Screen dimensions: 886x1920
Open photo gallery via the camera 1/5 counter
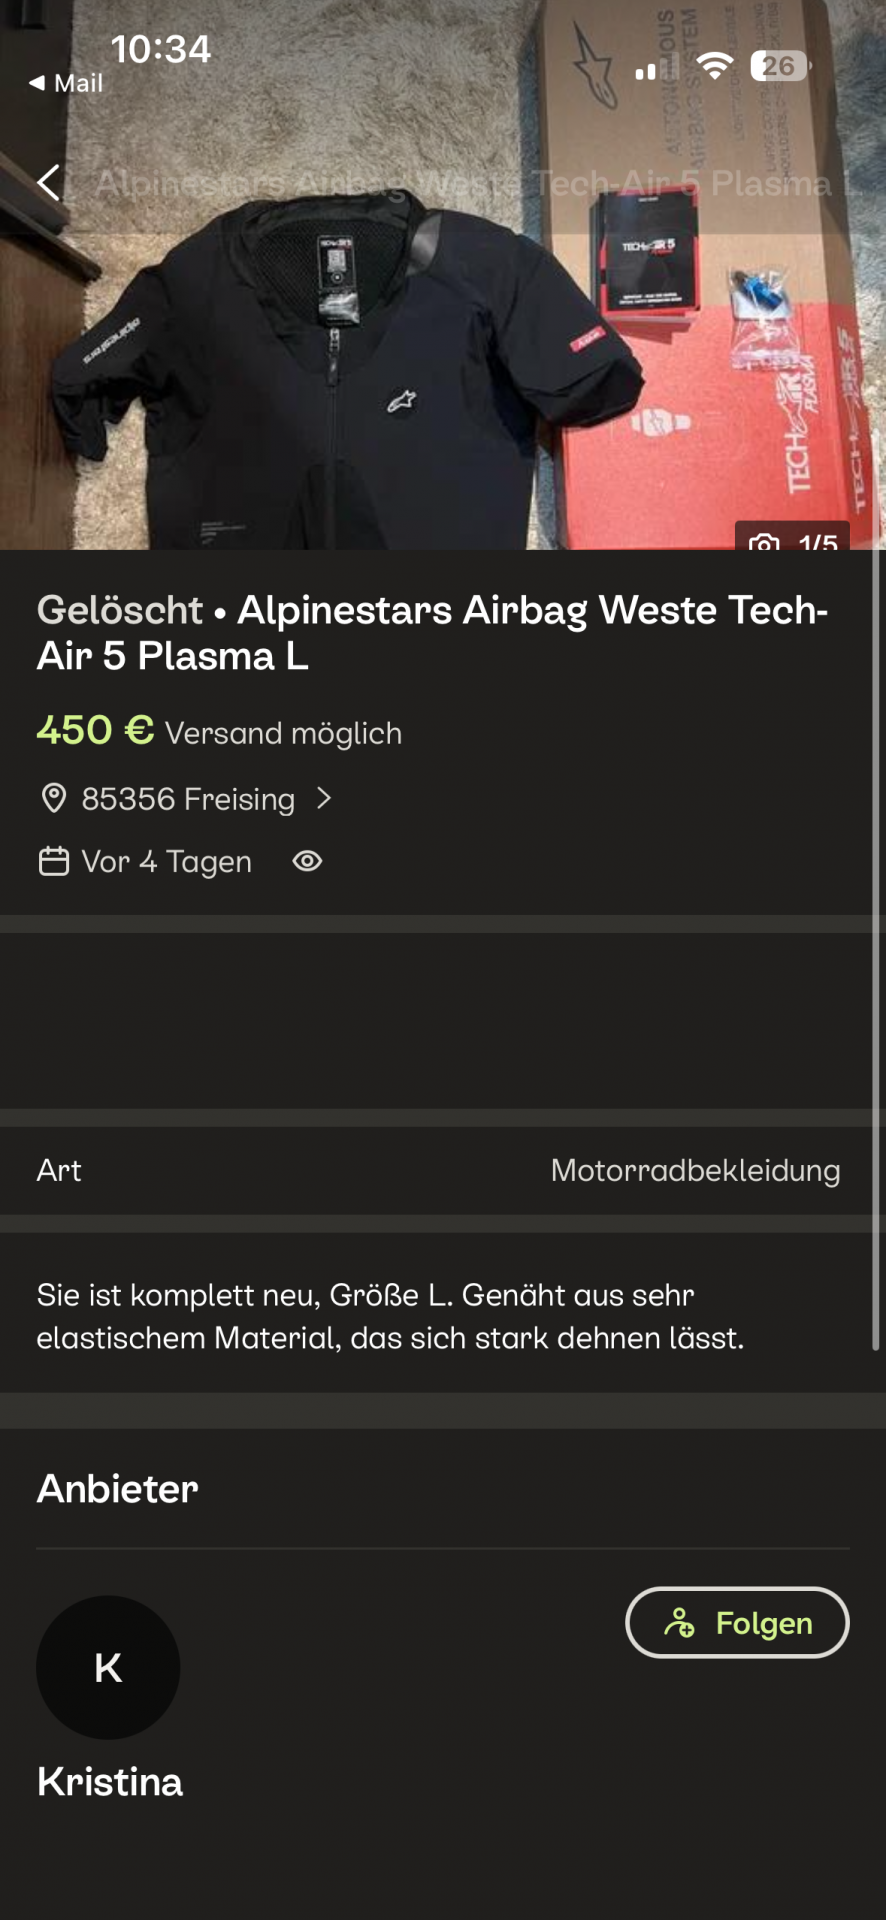pos(792,539)
